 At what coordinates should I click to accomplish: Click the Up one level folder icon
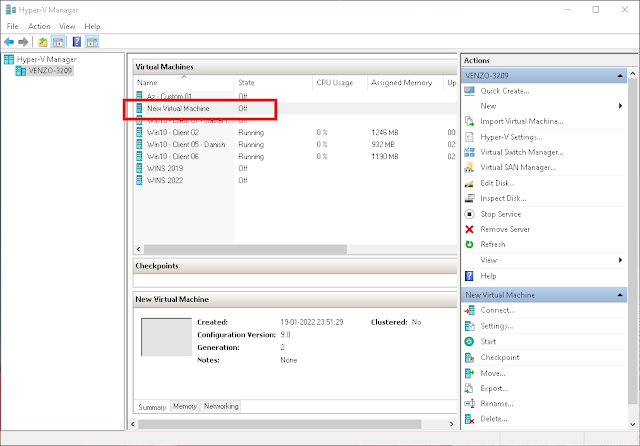coord(43,42)
